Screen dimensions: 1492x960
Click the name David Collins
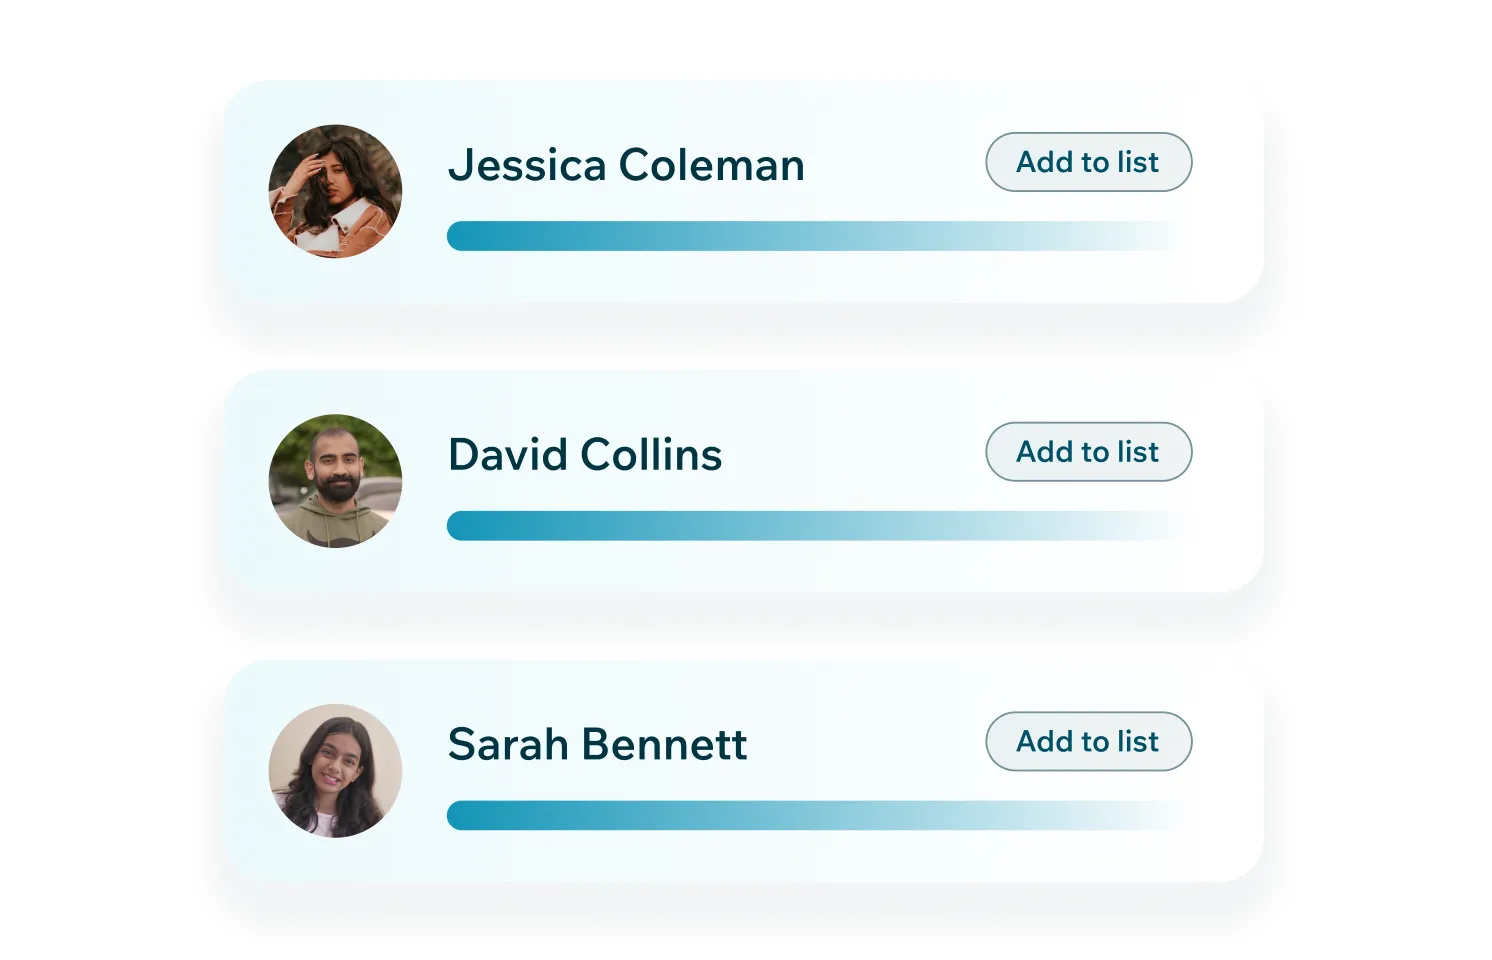585,454
